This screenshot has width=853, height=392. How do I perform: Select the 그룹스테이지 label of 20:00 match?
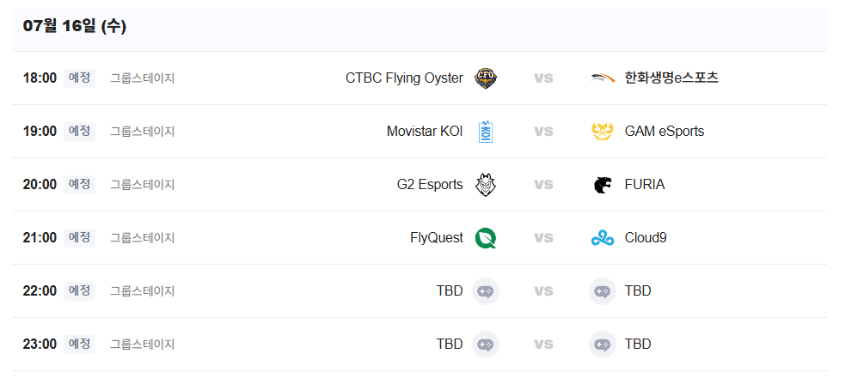point(143,185)
